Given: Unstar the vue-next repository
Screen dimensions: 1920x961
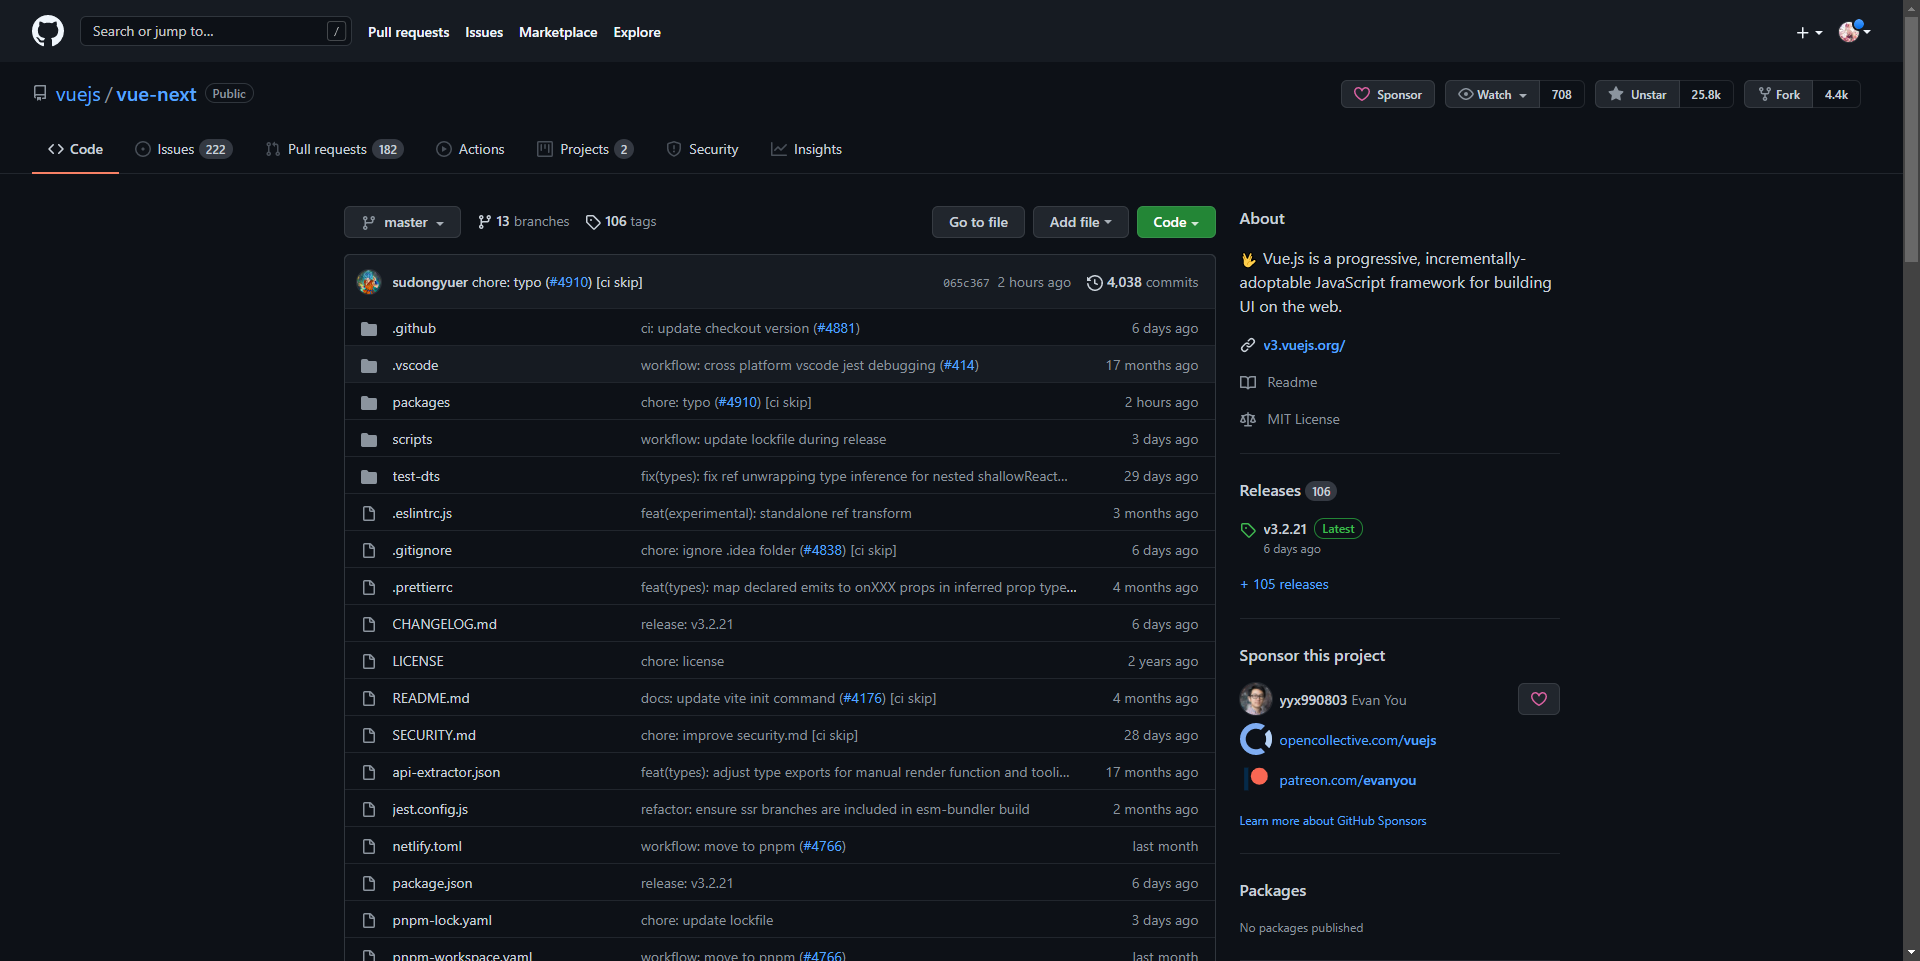Looking at the screenshot, I should (1637, 95).
